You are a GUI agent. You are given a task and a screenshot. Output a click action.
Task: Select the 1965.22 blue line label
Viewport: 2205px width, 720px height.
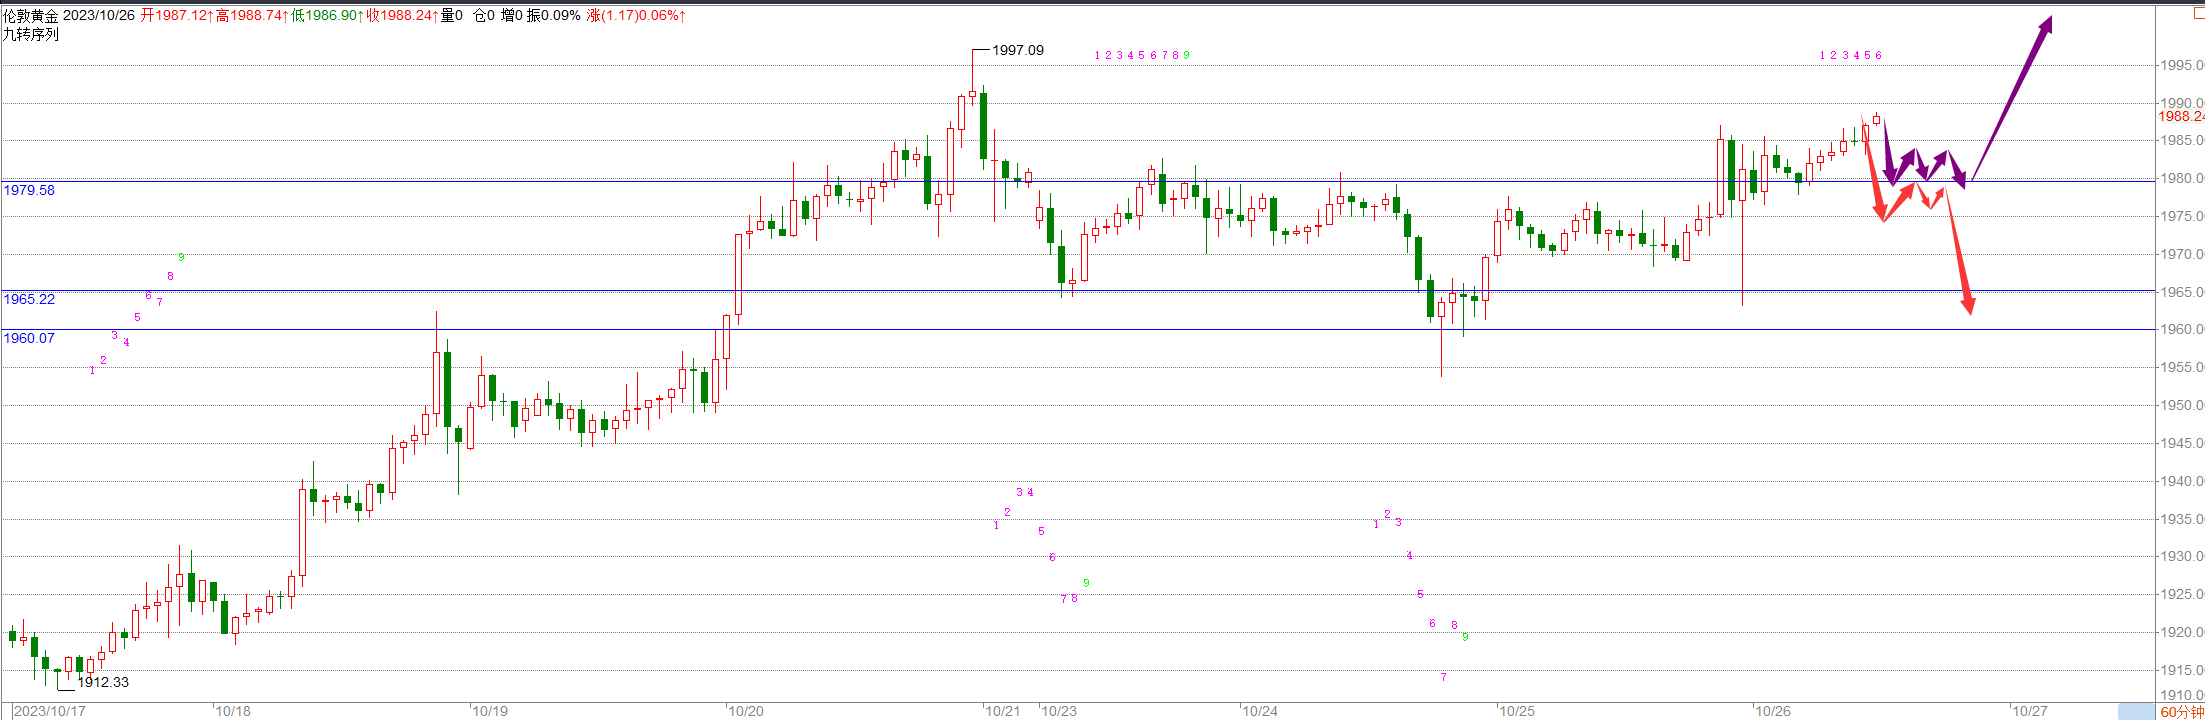(29, 299)
